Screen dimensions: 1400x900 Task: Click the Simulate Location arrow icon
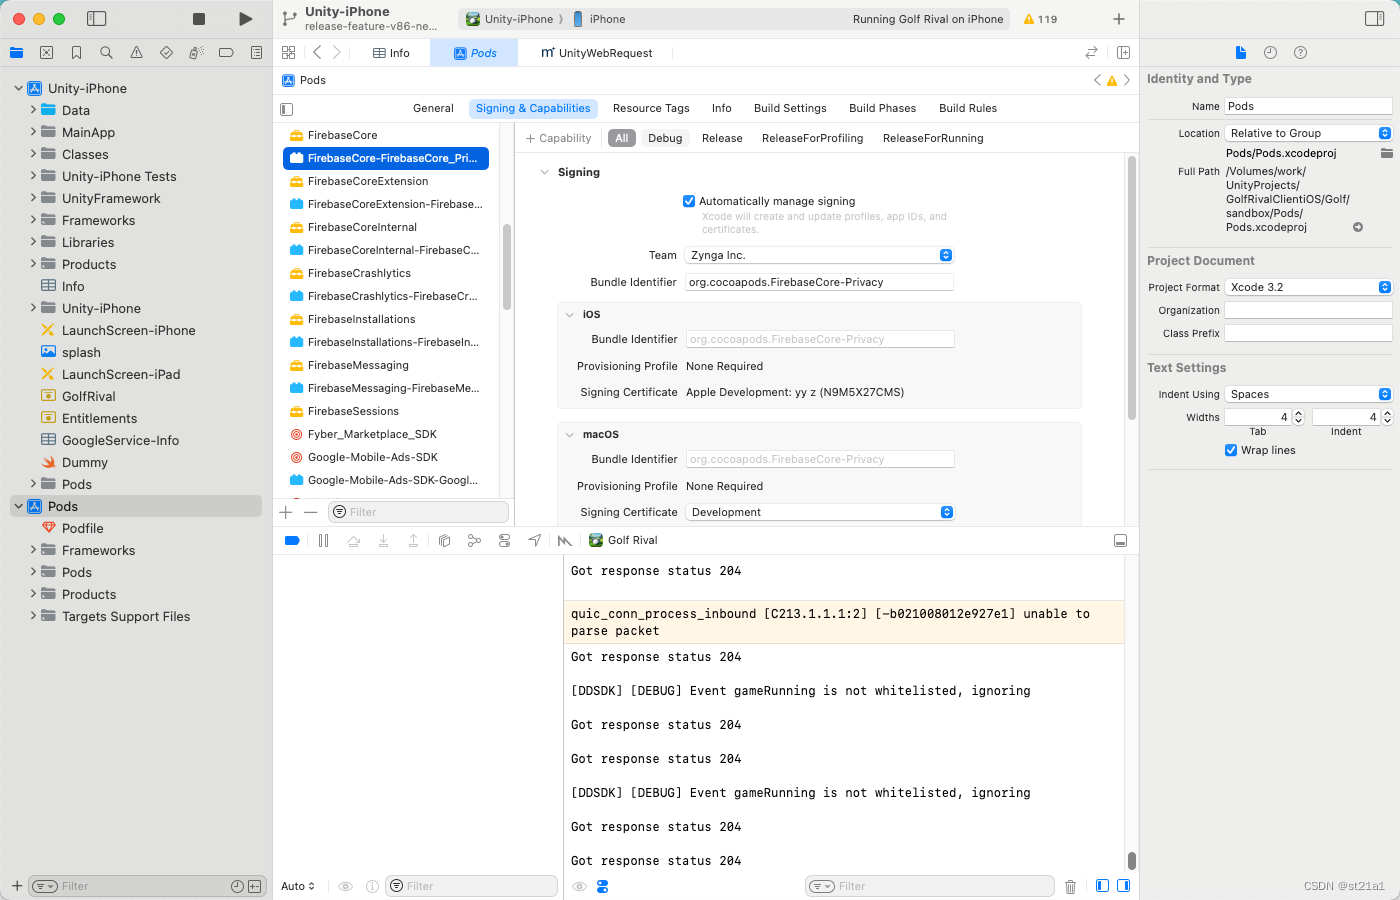[x=535, y=541]
